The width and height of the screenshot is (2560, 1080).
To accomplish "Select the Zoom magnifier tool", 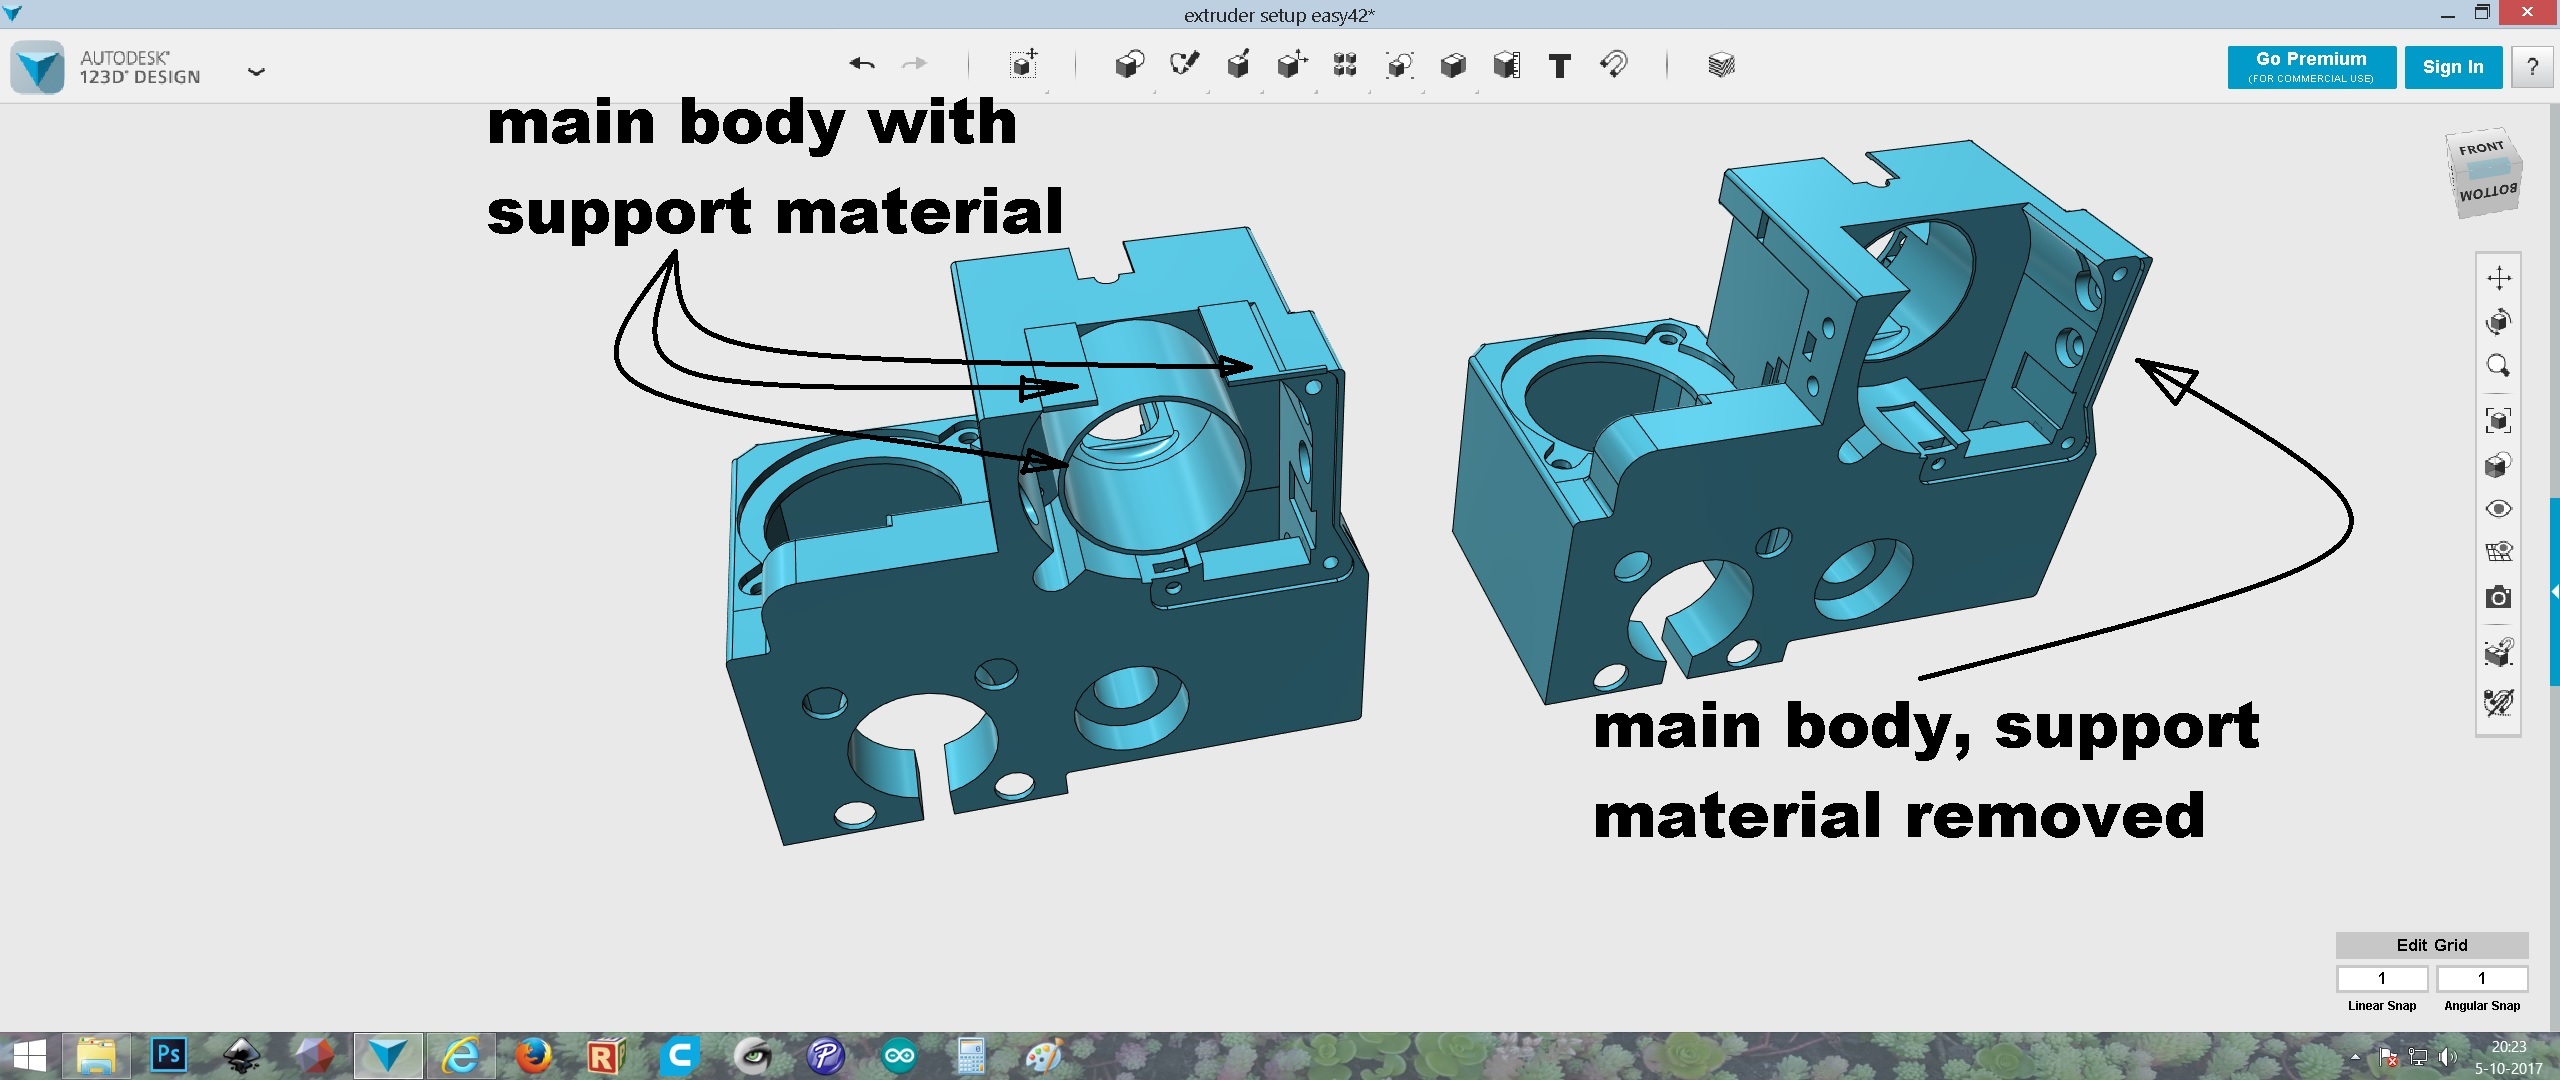I will tap(2498, 366).
